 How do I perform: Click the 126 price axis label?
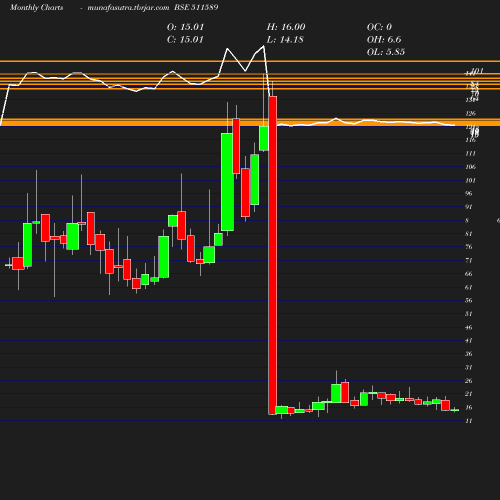pyautogui.click(x=470, y=114)
